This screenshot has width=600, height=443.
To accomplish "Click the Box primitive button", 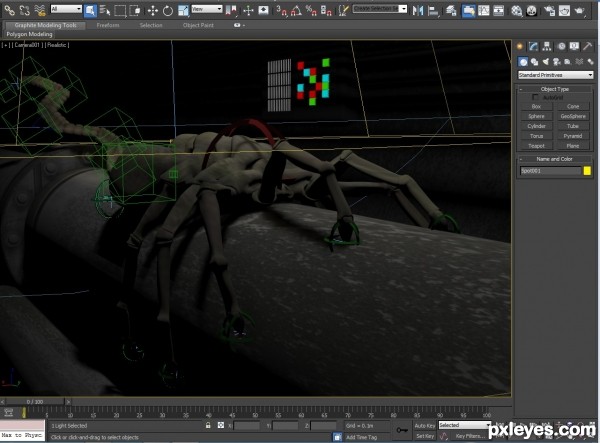I will (536, 106).
